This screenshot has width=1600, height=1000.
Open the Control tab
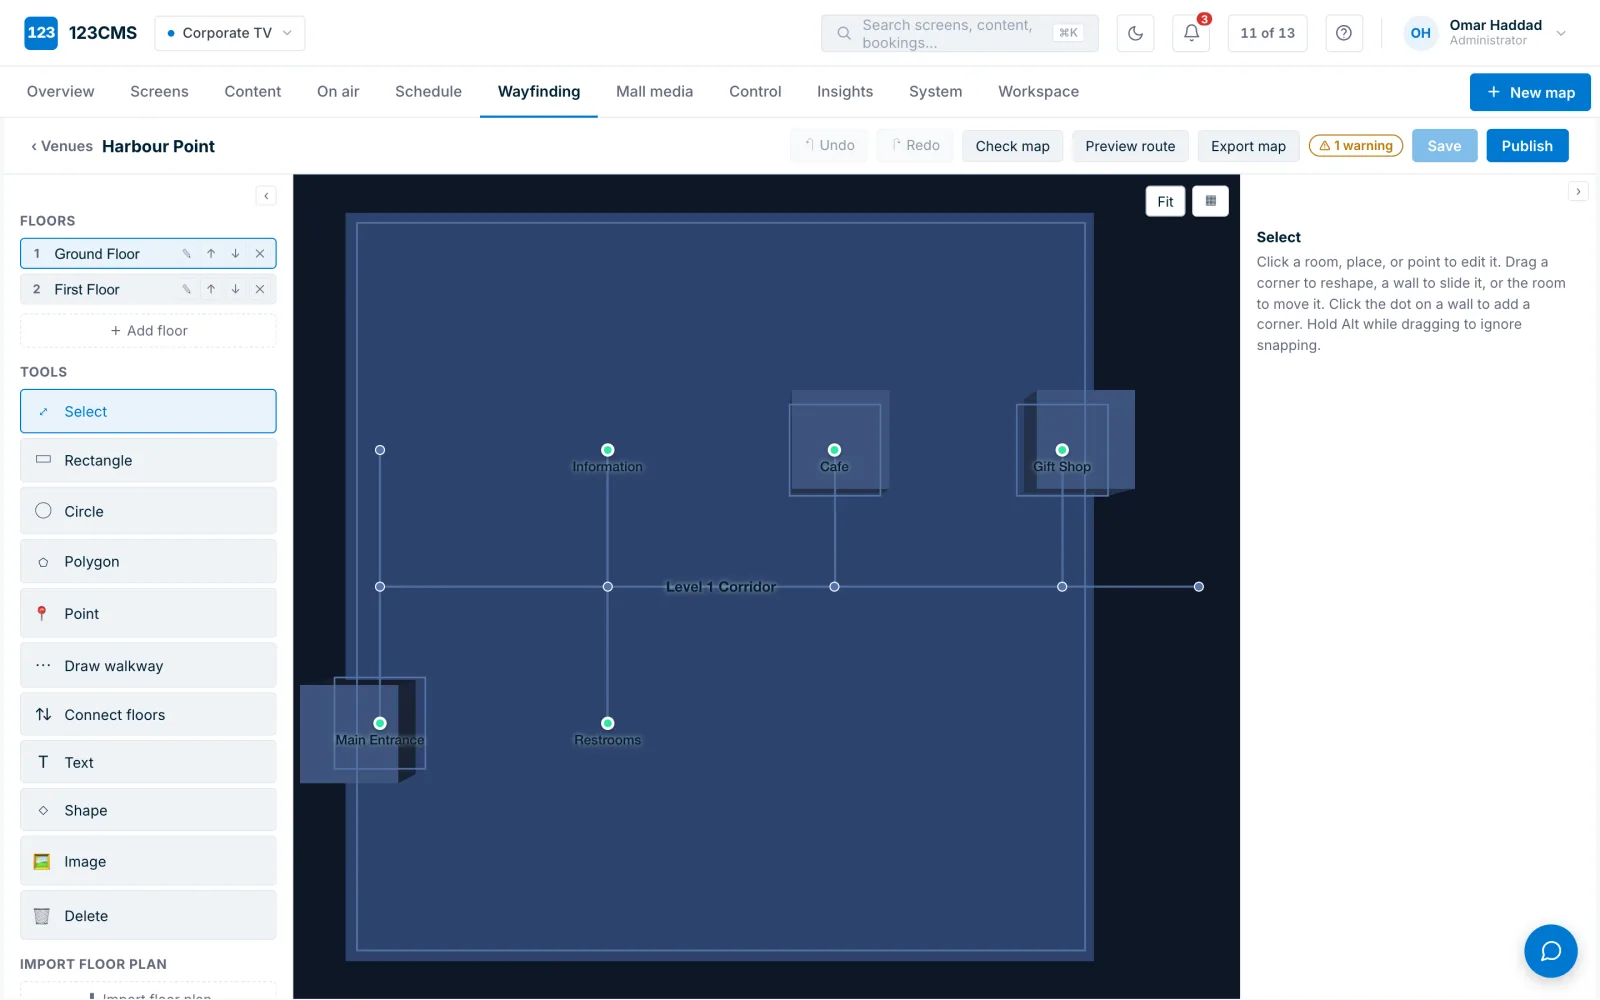pos(755,91)
